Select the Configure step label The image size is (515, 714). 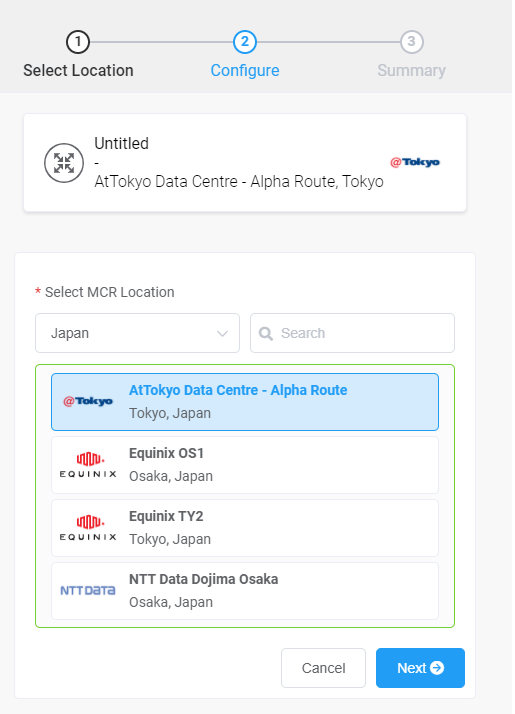pyautogui.click(x=245, y=71)
